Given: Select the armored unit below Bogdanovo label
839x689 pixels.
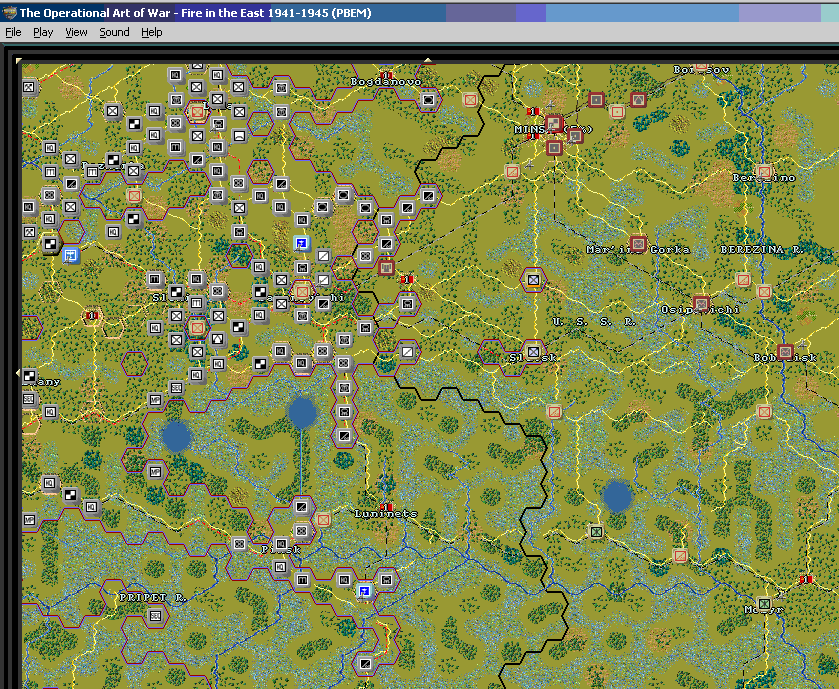Looking at the screenshot, I should 428,99.
